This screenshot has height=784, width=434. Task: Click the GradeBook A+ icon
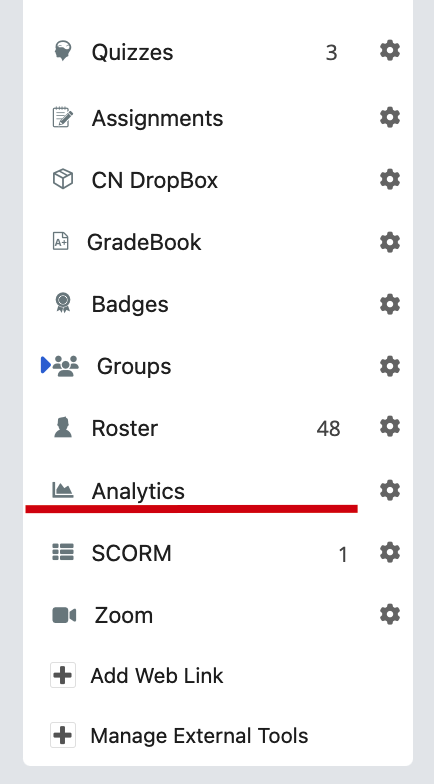[x=60, y=242]
